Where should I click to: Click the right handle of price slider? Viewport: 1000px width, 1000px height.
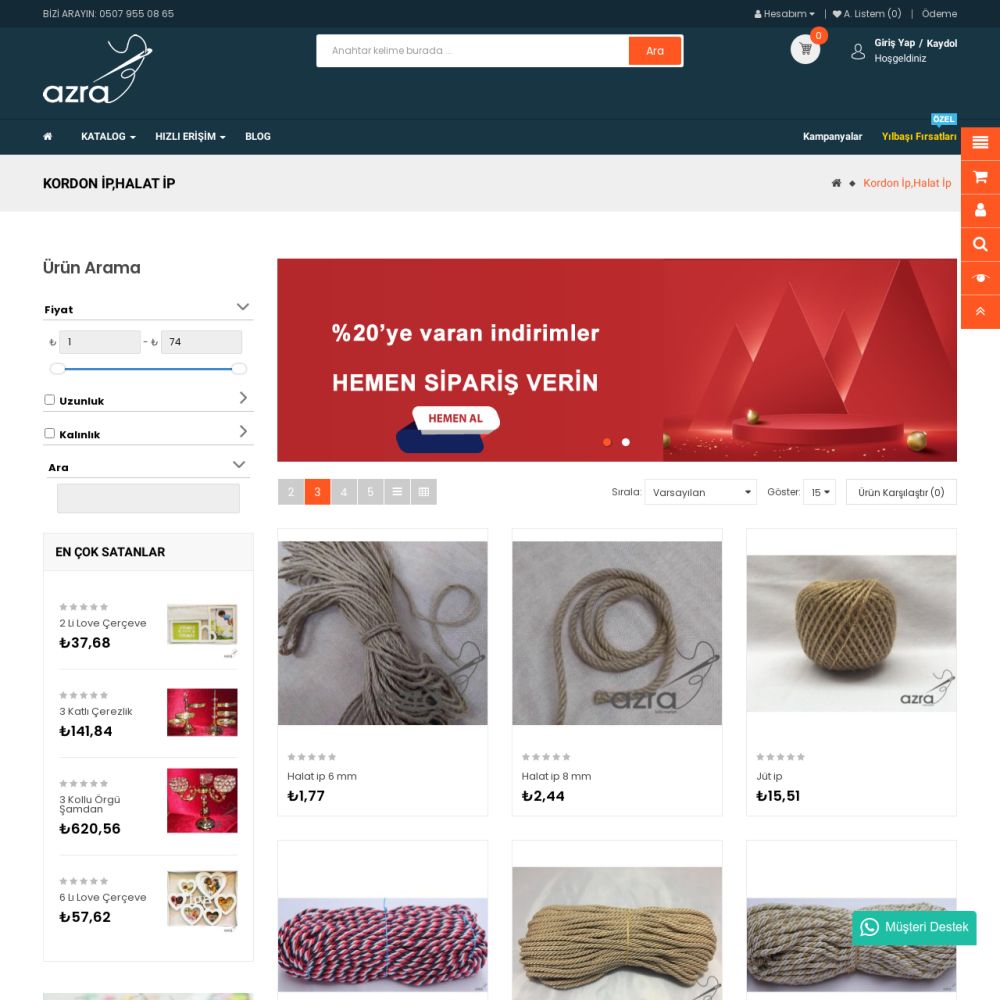click(x=239, y=369)
